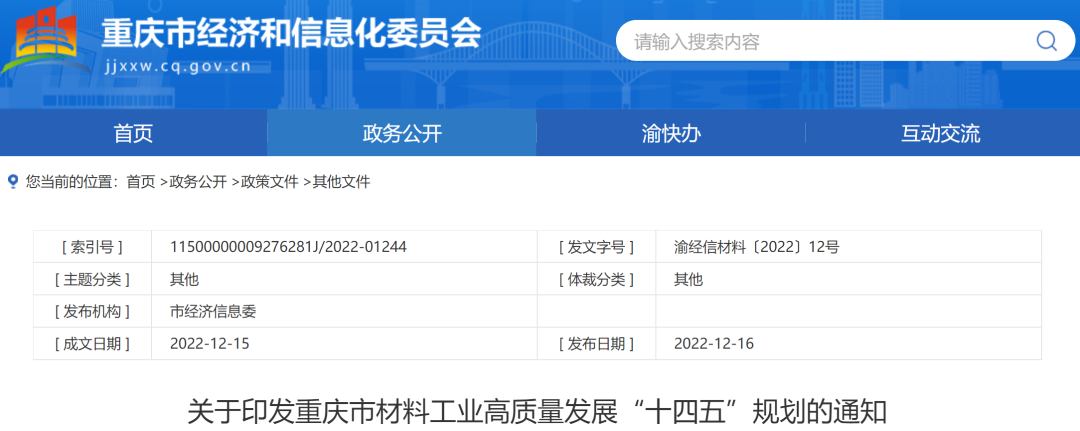Click the 体裁分类 label cell
This screenshot has width=1080, height=431.
(x=596, y=280)
